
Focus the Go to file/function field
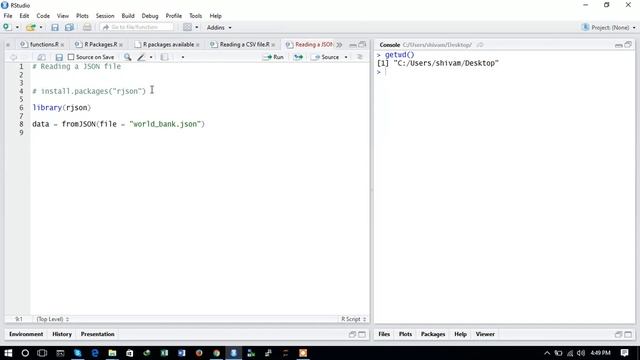pos(136,27)
